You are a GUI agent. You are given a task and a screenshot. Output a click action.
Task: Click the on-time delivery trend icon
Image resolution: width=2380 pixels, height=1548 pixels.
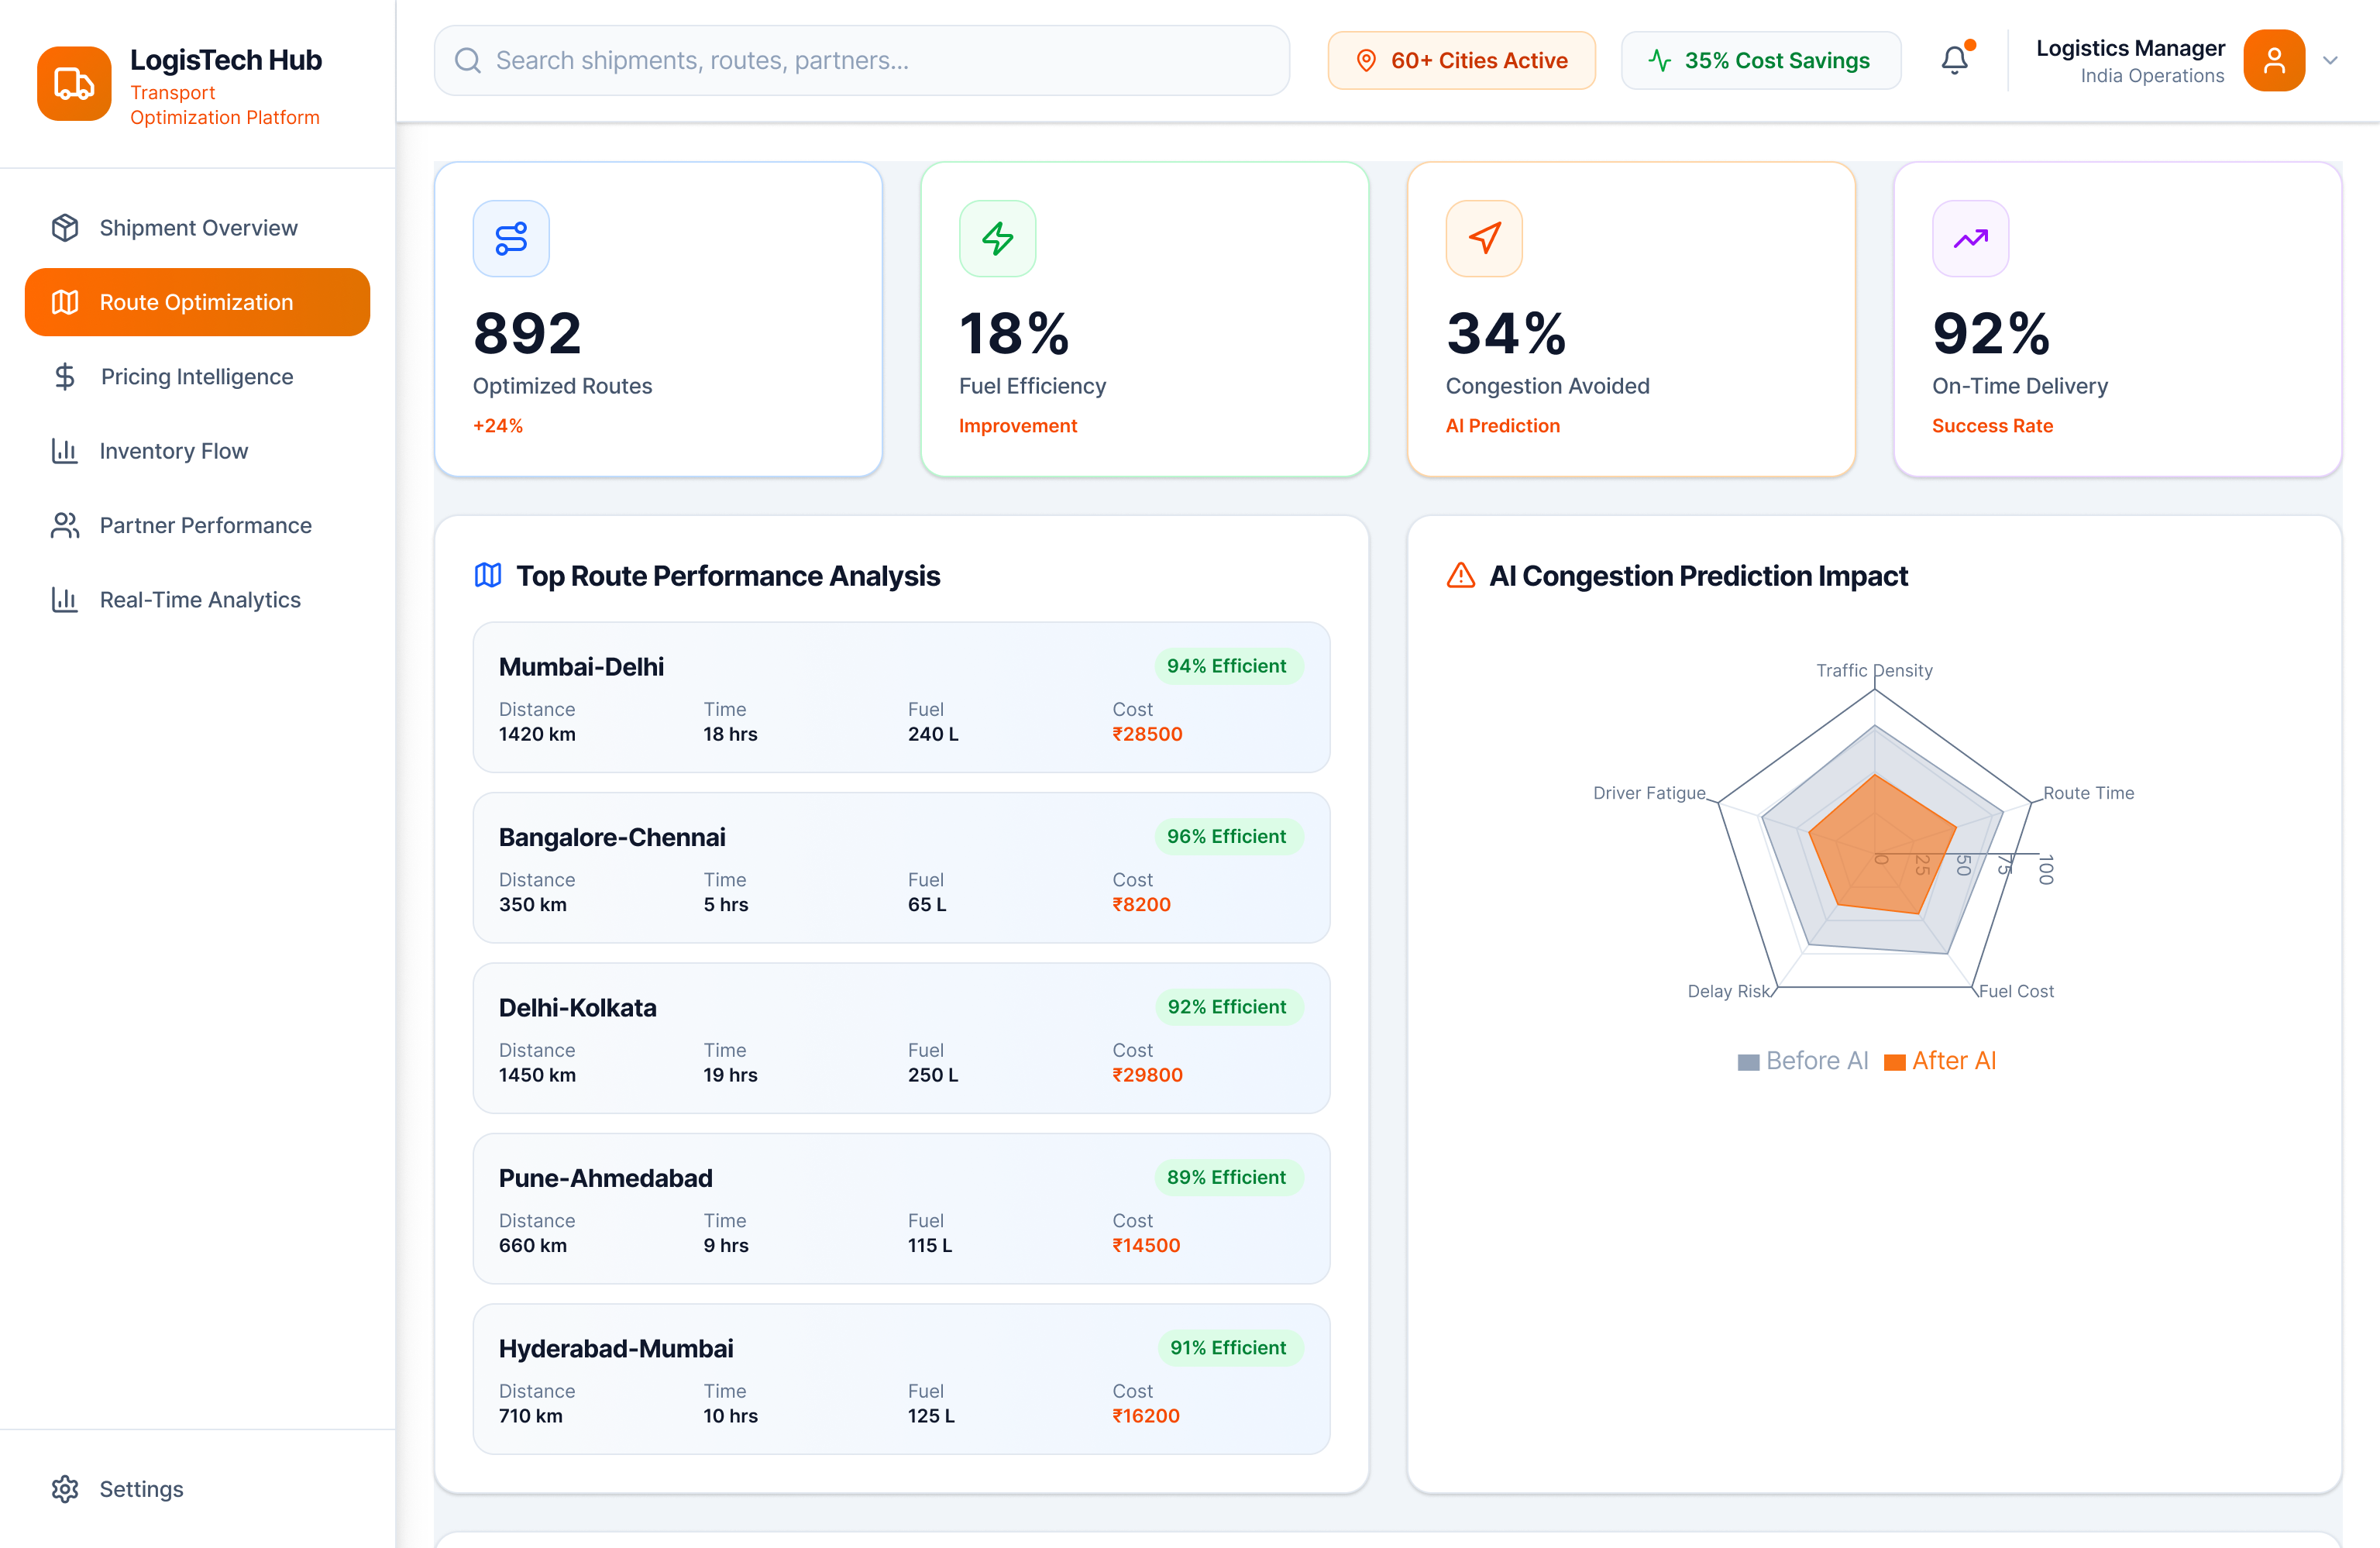pyautogui.click(x=1969, y=238)
